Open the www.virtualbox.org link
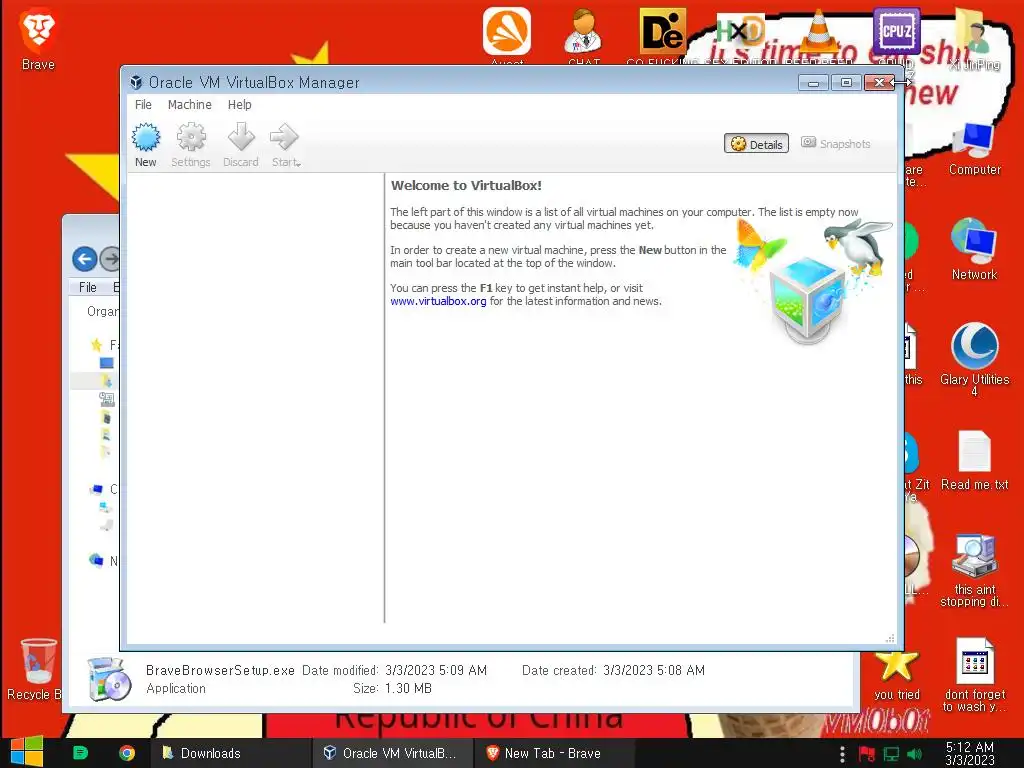Viewport: 1024px width, 768px height. coord(438,301)
